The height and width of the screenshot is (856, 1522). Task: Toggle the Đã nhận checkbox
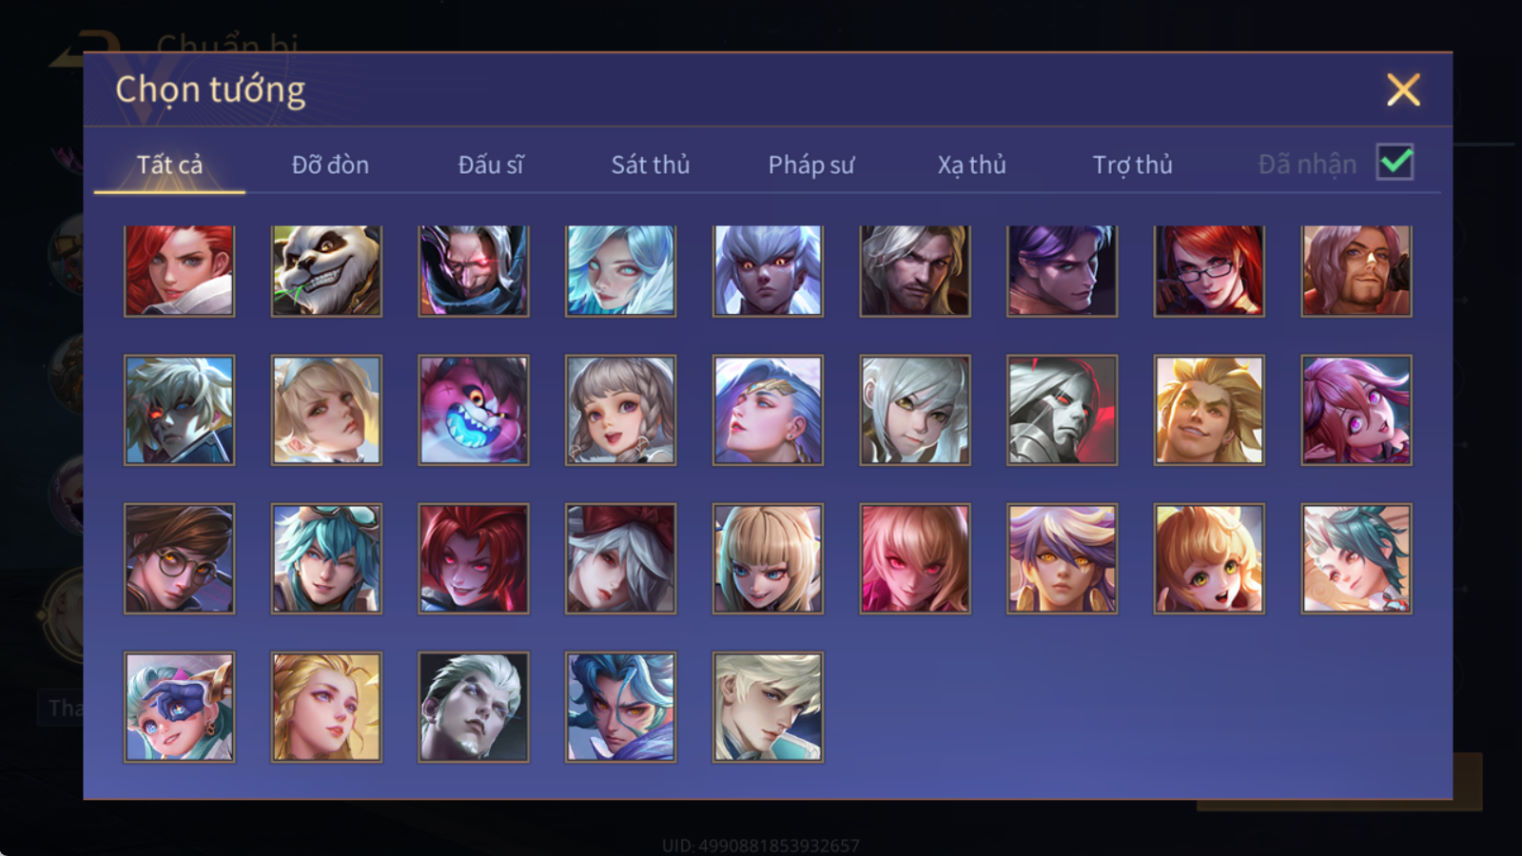[1395, 162]
